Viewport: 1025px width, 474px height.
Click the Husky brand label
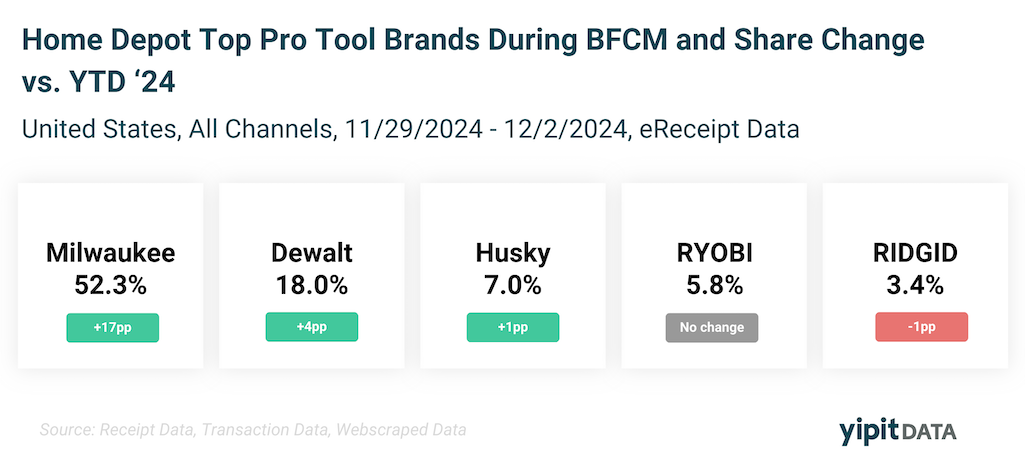[x=513, y=254]
